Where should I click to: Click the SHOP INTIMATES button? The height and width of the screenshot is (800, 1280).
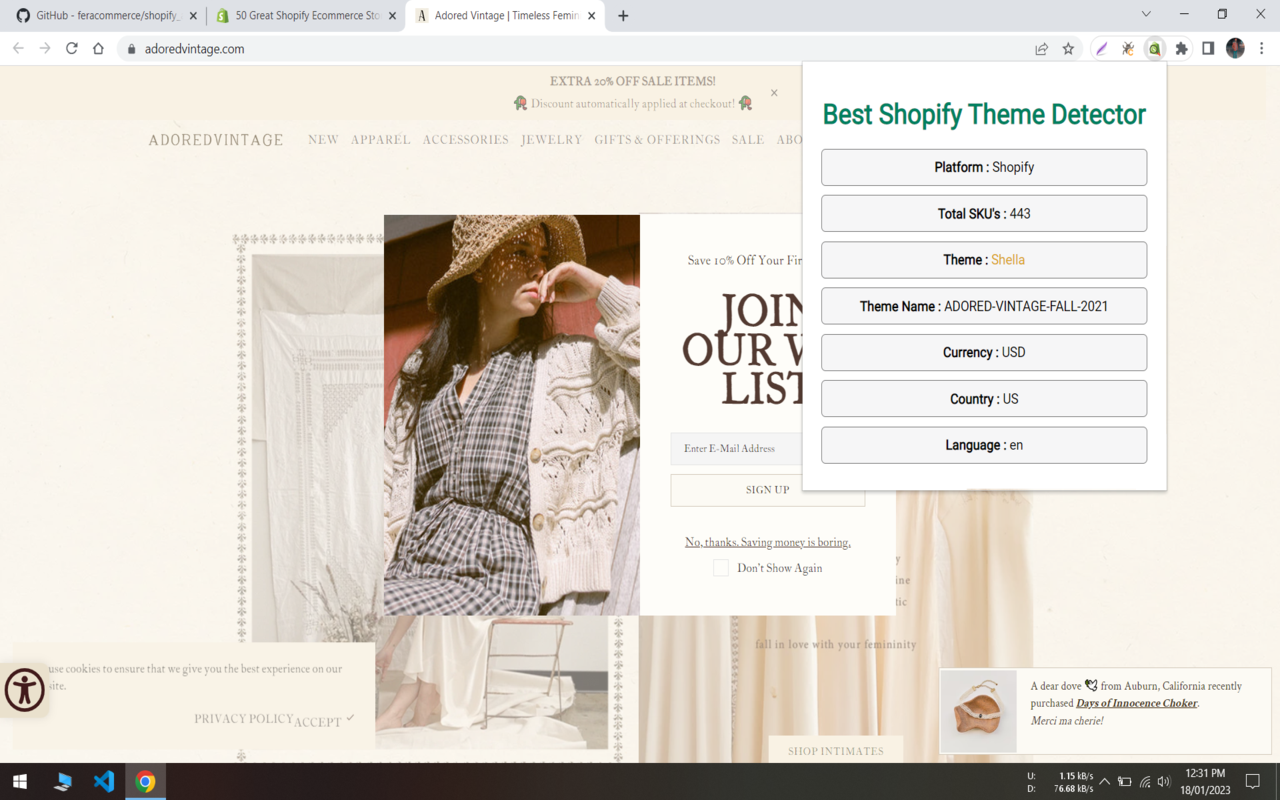836,751
